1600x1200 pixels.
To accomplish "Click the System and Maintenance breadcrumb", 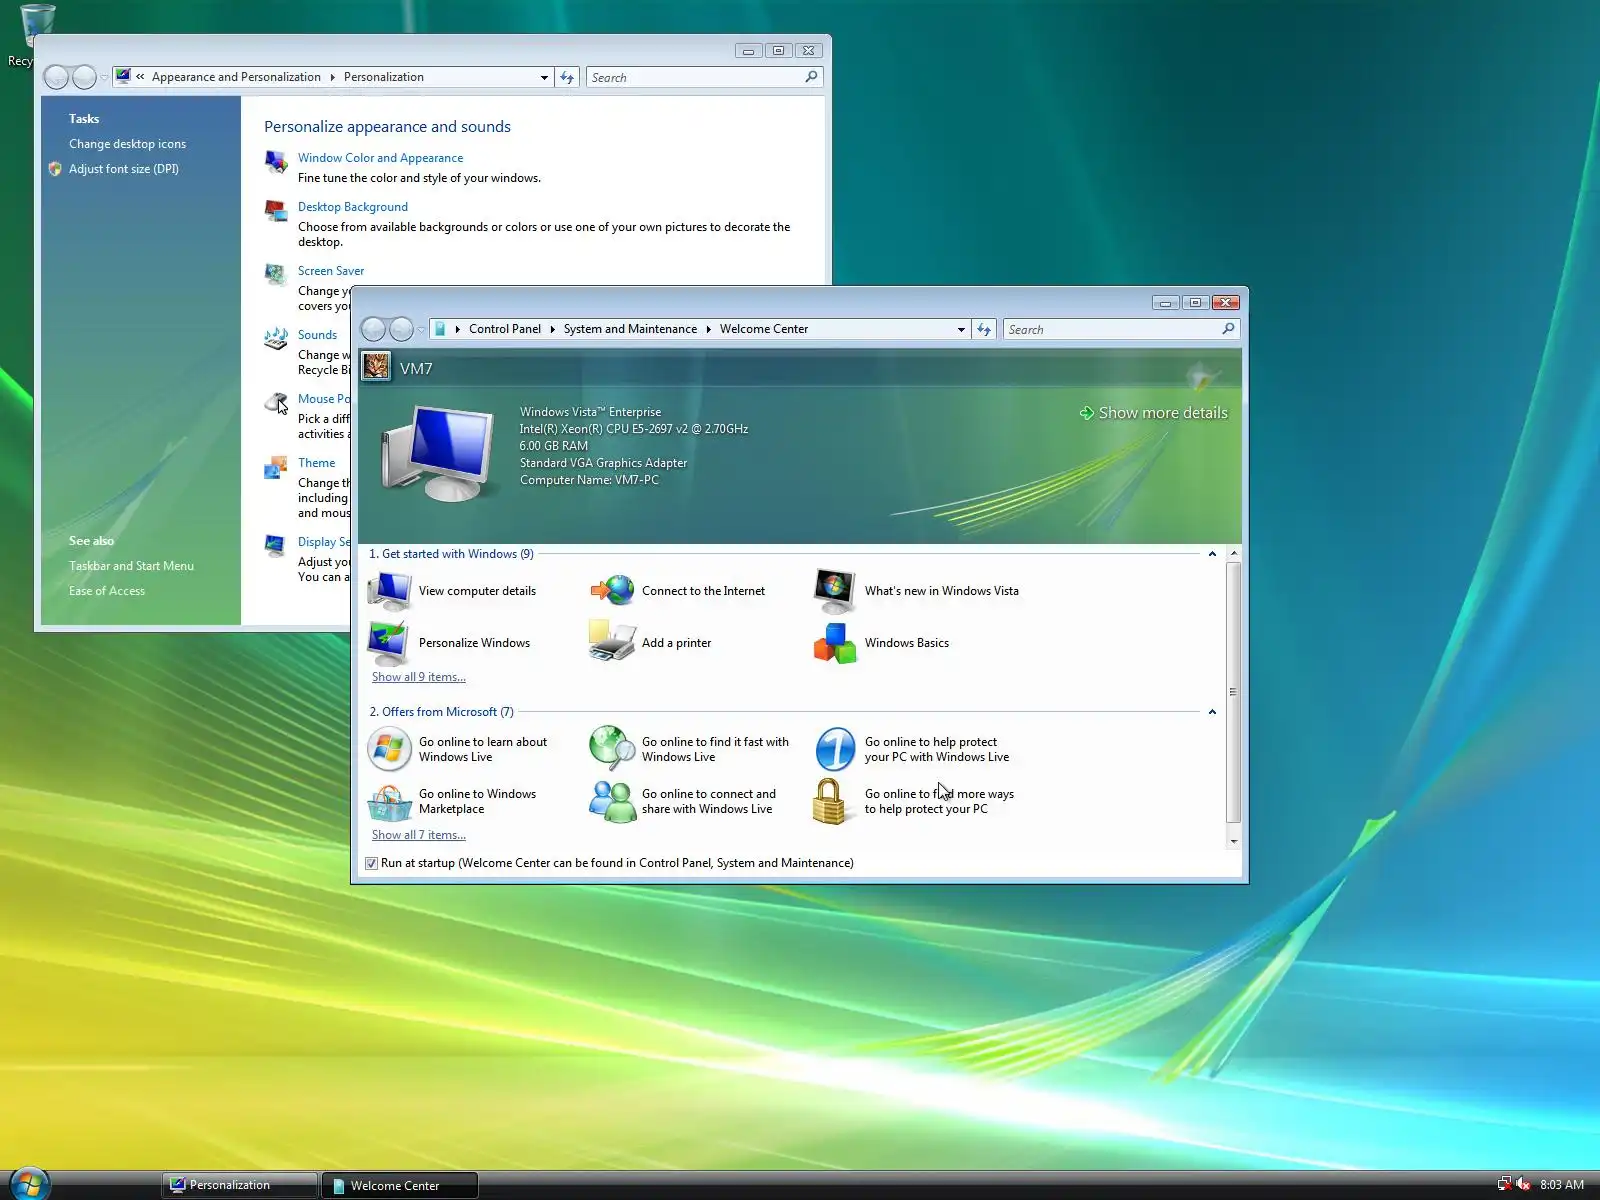I will [630, 329].
